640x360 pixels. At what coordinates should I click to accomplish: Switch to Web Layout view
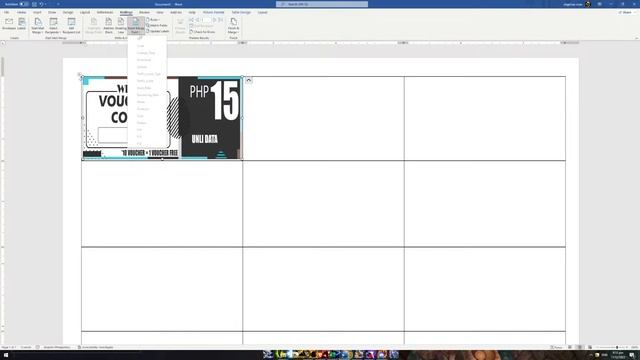pyautogui.click(x=589, y=347)
